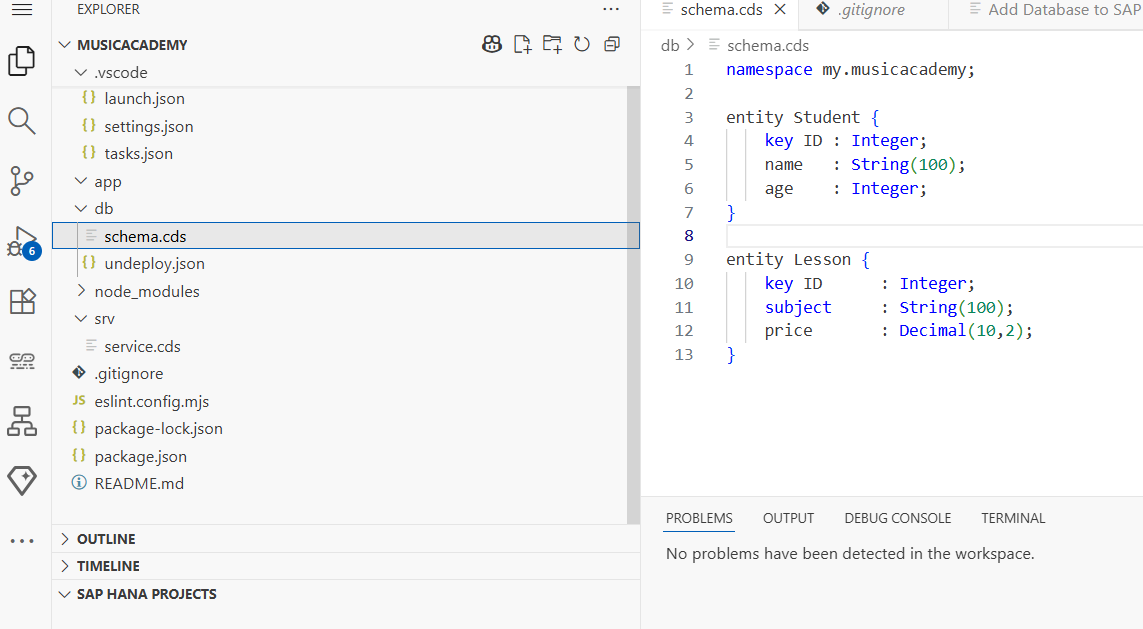Open the Extensions view
Viewport: 1143px width, 629px height.
(22, 301)
